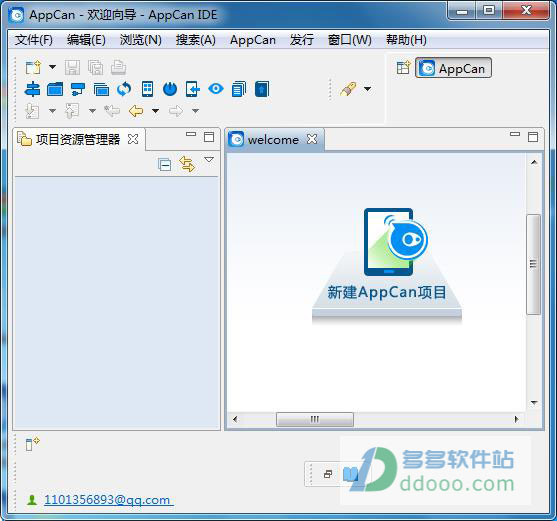
Task: Click the grey forward arrow icon
Action: coord(176,111)
